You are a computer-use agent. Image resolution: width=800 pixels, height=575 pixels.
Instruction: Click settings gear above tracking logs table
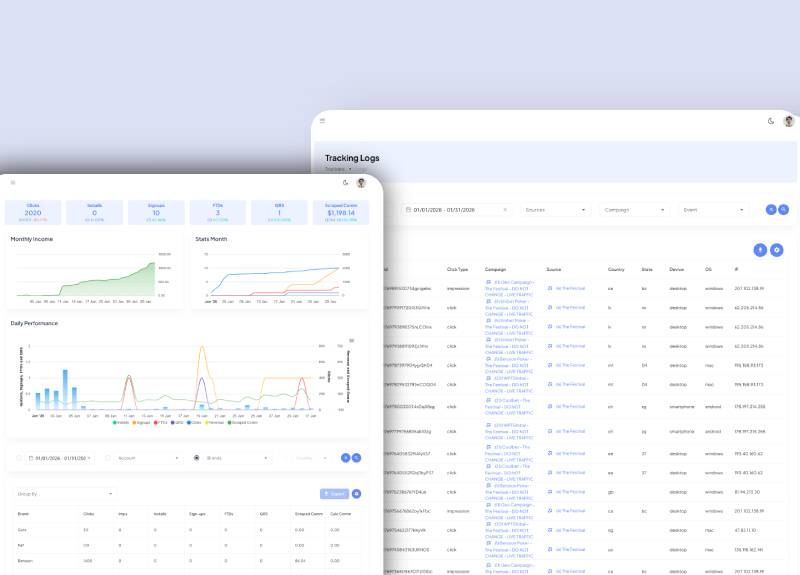coord(777,250)
